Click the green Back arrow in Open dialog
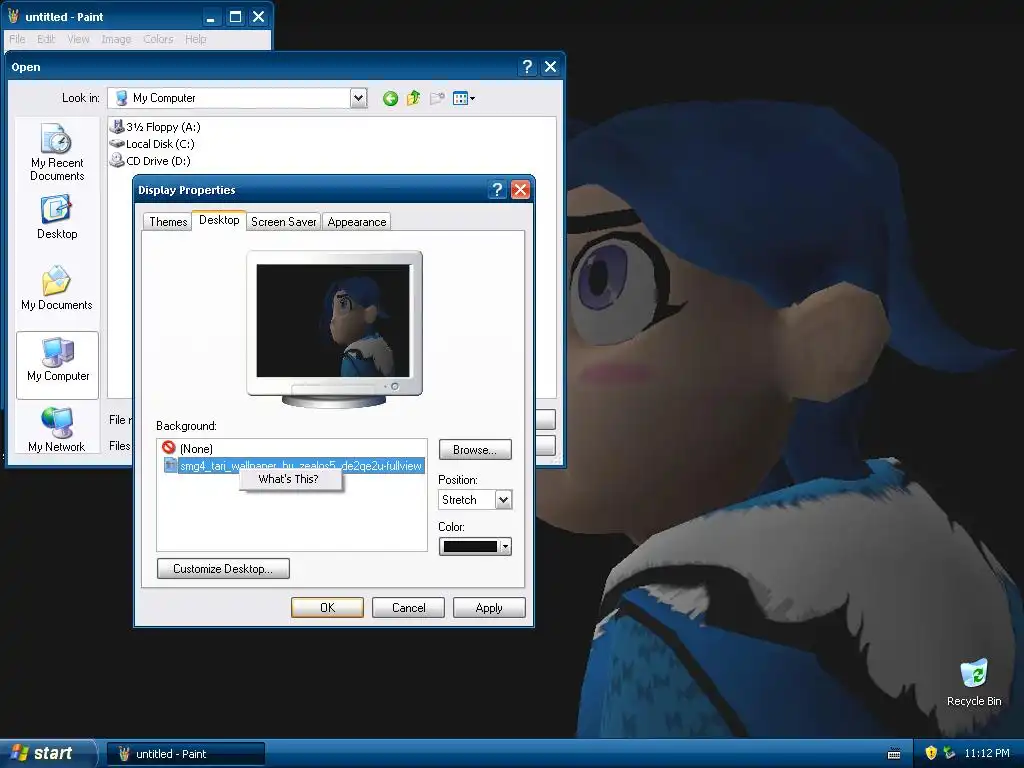 391,99
